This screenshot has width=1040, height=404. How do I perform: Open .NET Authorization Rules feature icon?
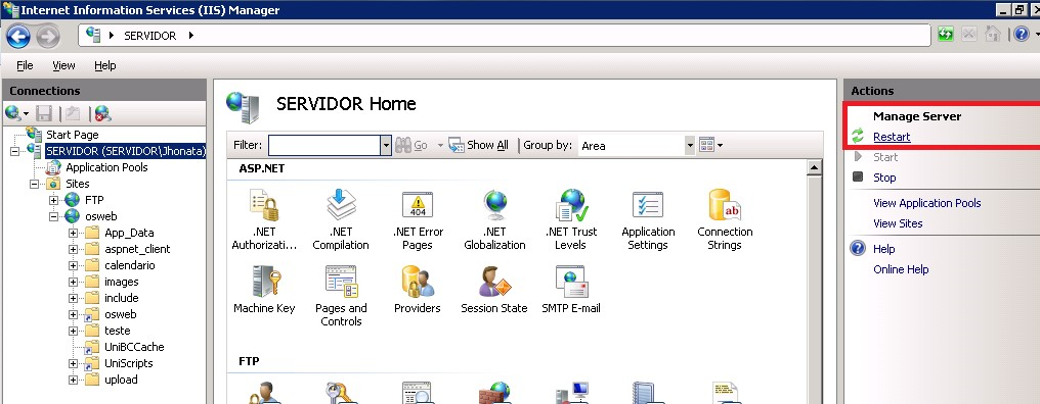pos(264,206)
